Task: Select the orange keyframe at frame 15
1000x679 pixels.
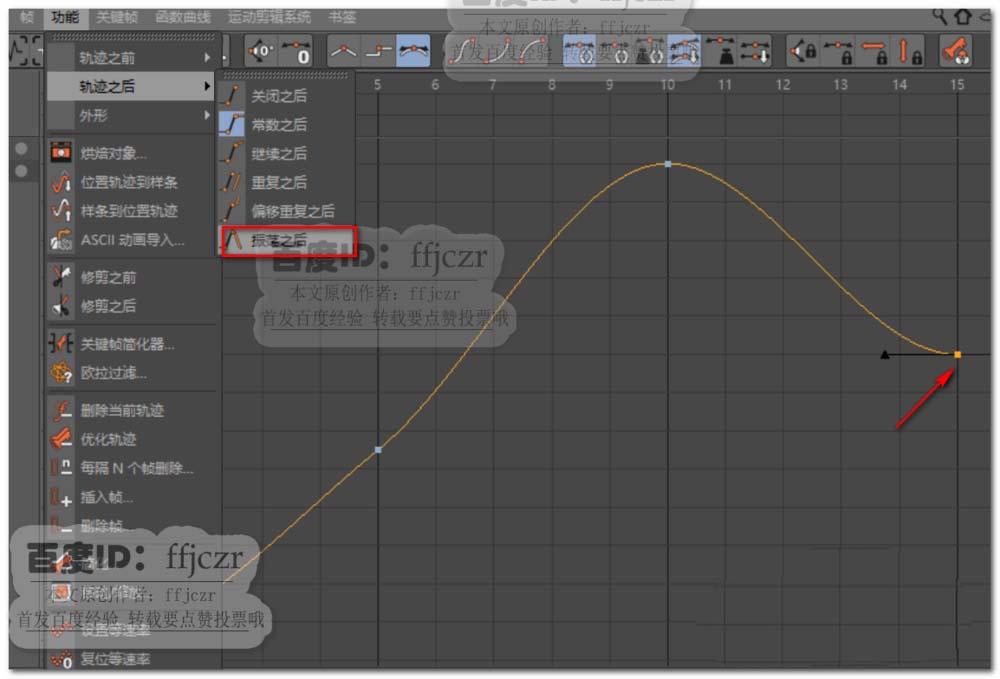Action: click(x=957, y=354)
